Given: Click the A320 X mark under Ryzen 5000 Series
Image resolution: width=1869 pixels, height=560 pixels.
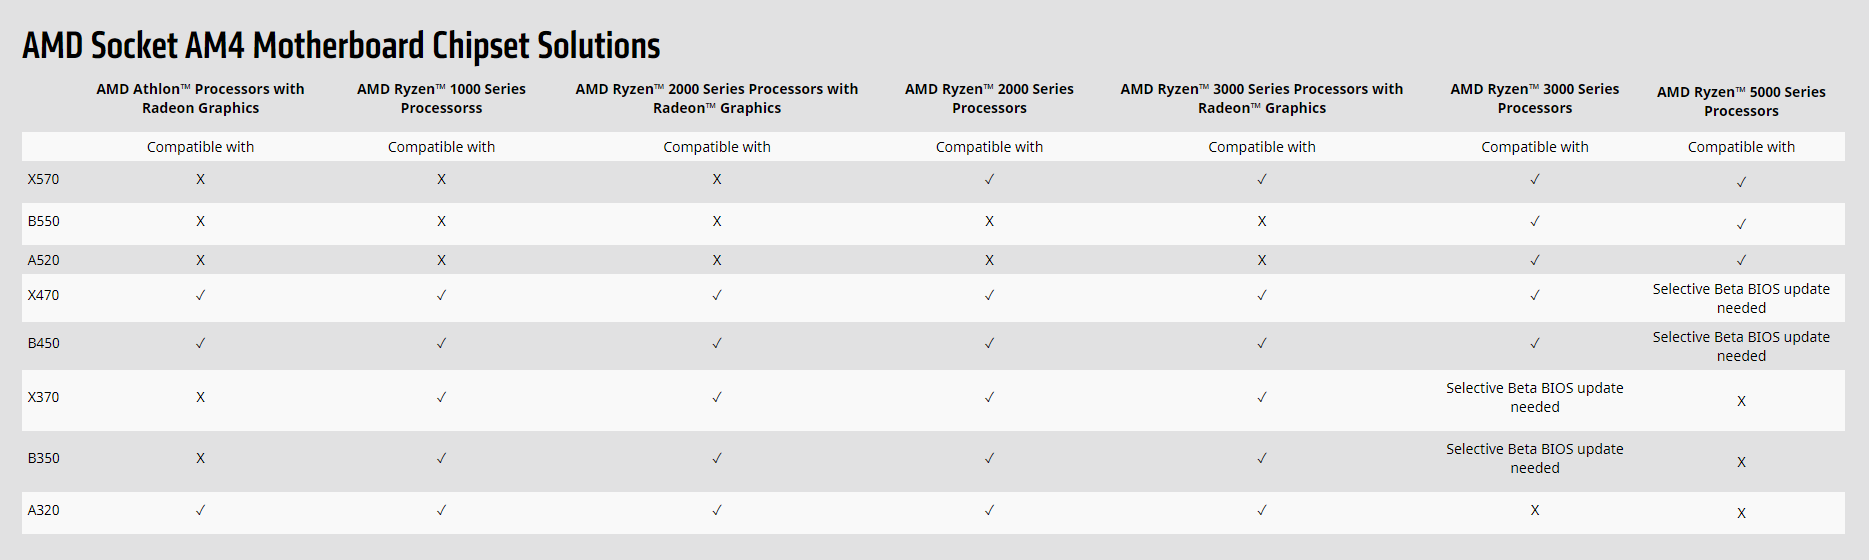Looking at the screenshot, I should (x=1741, y=513).
